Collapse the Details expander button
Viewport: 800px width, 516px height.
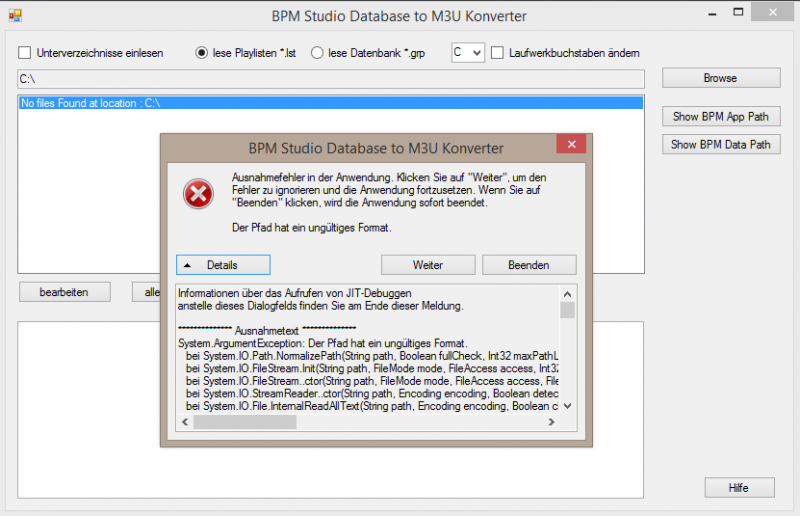[x=223, y=265]
